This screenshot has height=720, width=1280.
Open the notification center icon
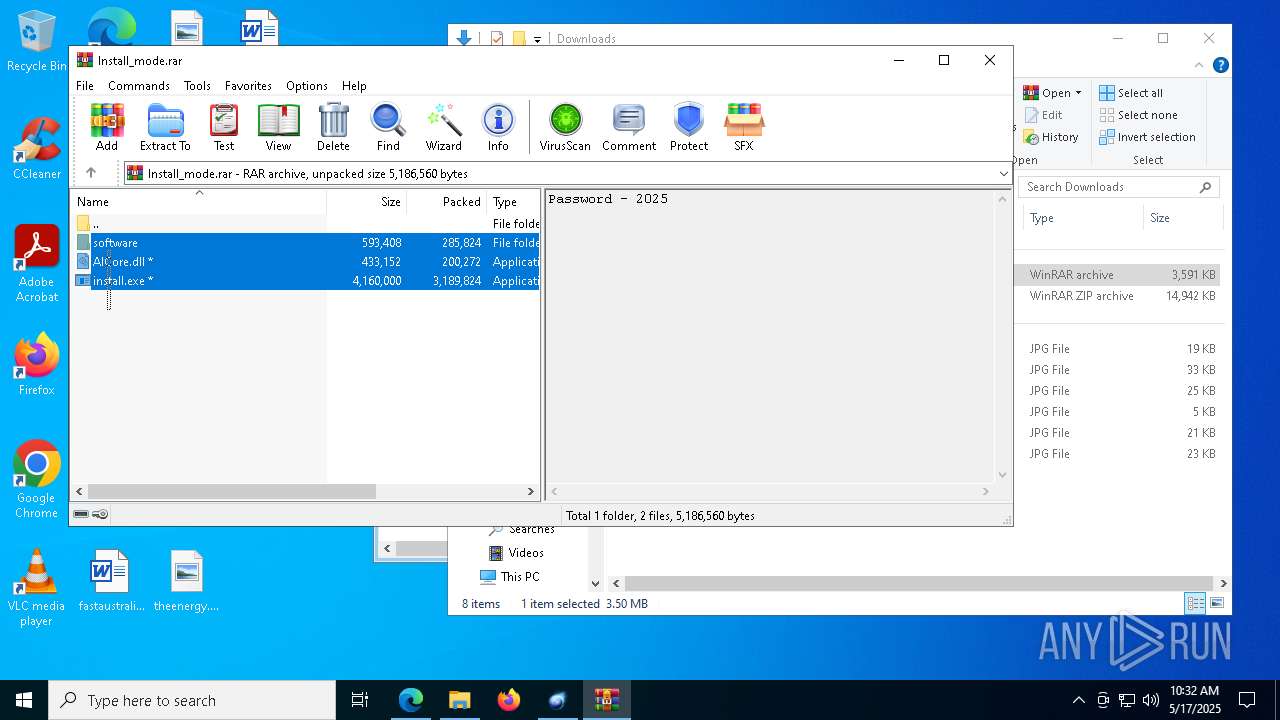(x=1247, y=700)
